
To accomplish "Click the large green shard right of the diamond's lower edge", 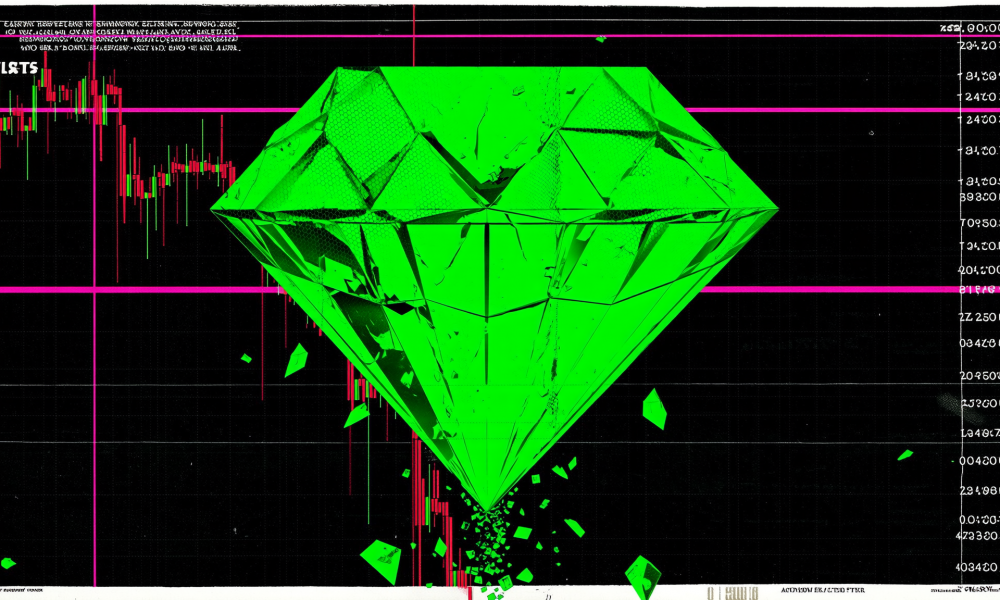I will 655,409.
